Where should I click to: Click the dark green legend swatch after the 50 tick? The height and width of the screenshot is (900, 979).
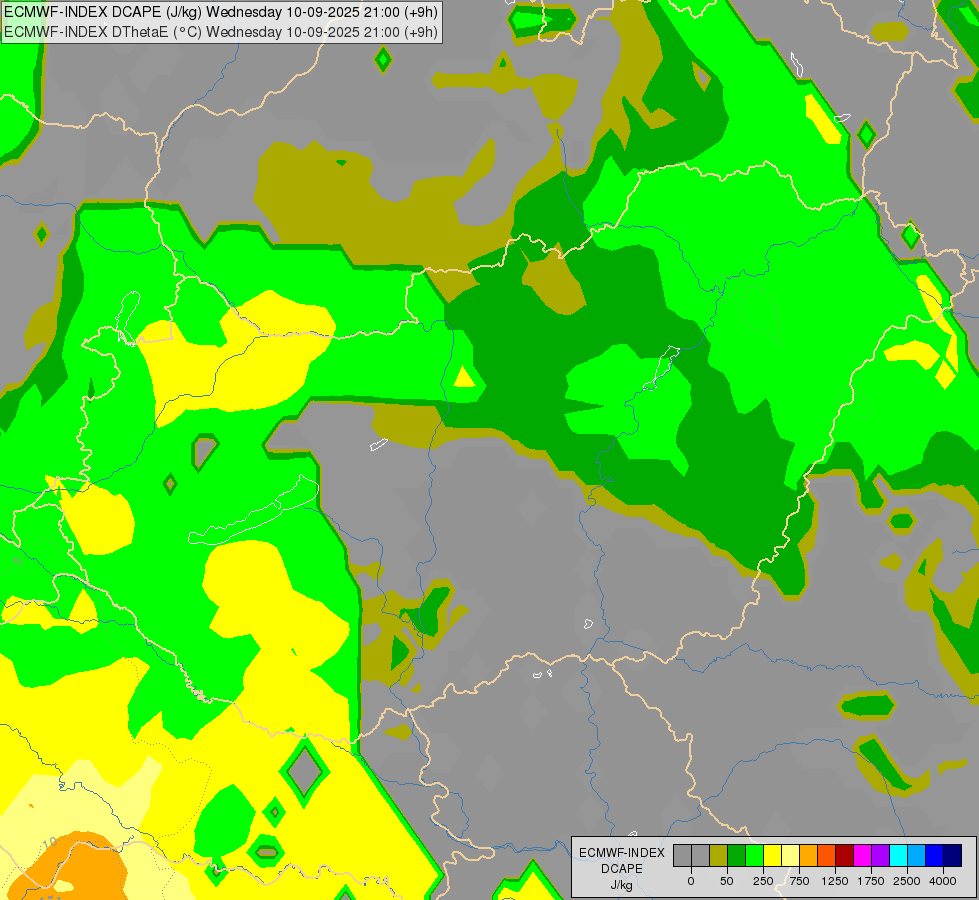click(736, 856)
